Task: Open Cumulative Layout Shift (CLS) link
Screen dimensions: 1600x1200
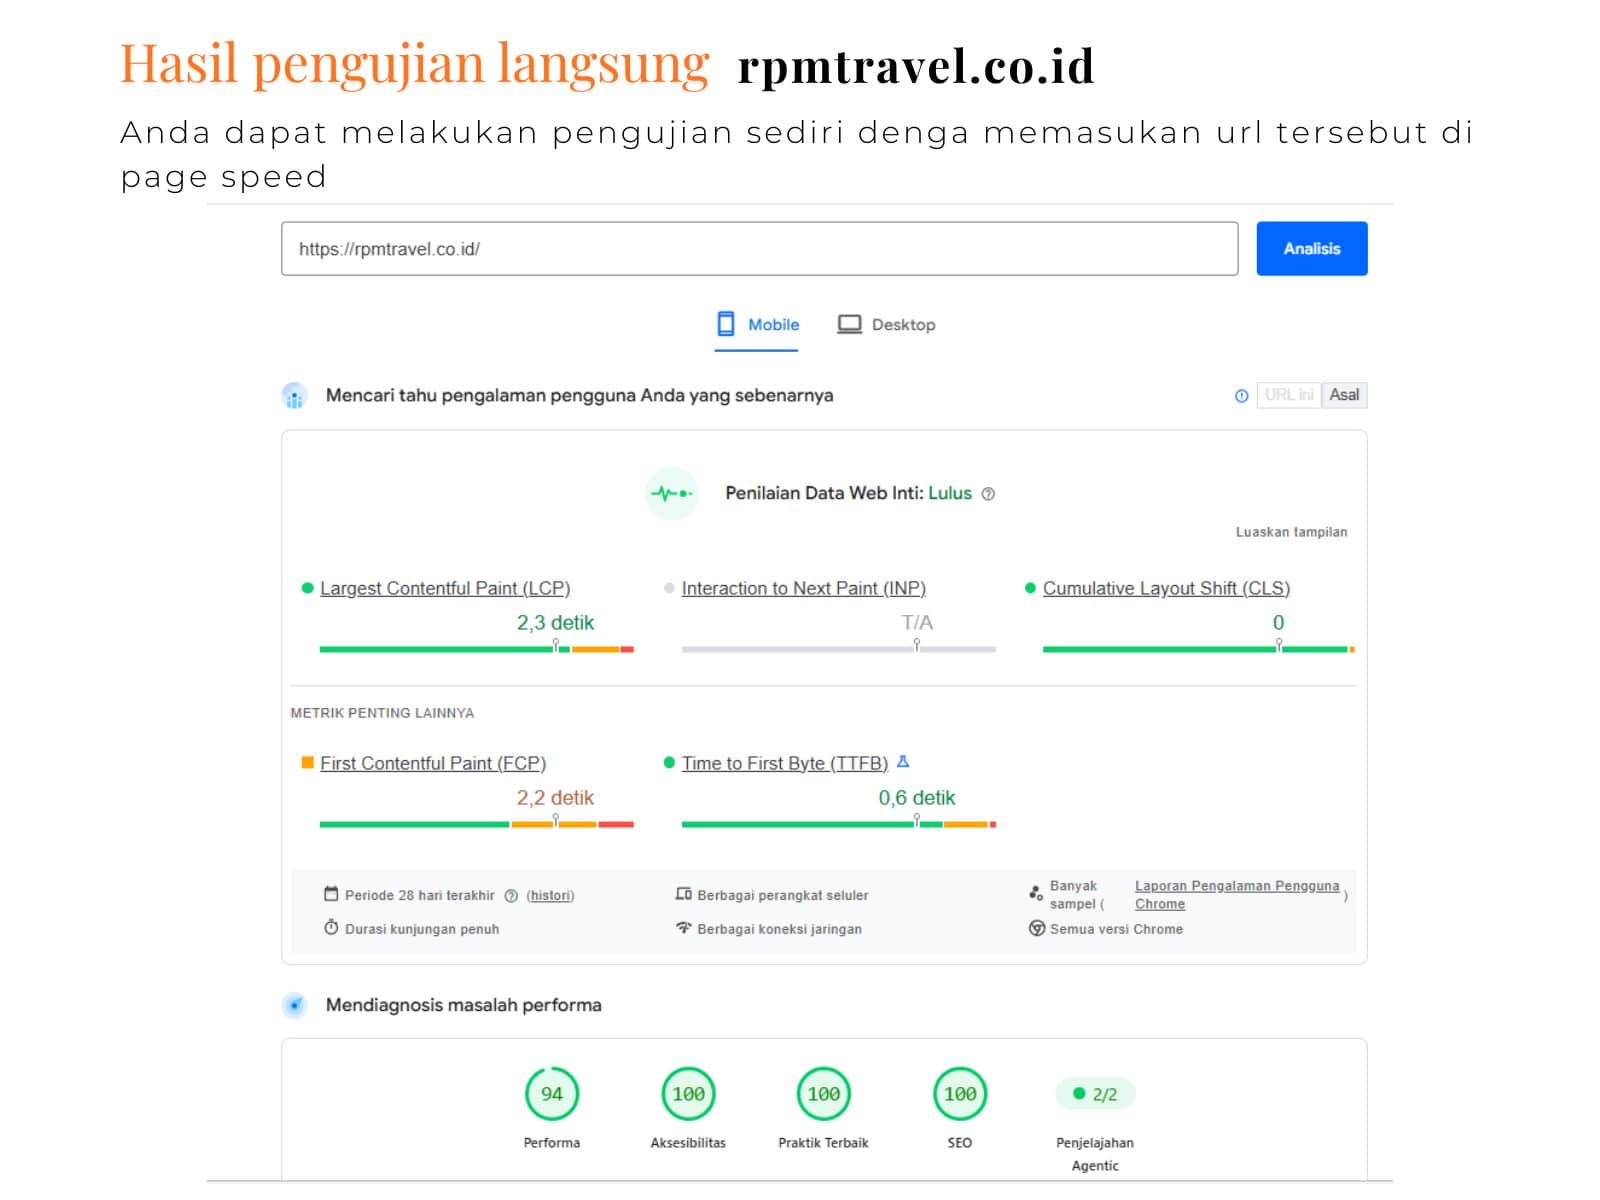Action: (1166, 588)
